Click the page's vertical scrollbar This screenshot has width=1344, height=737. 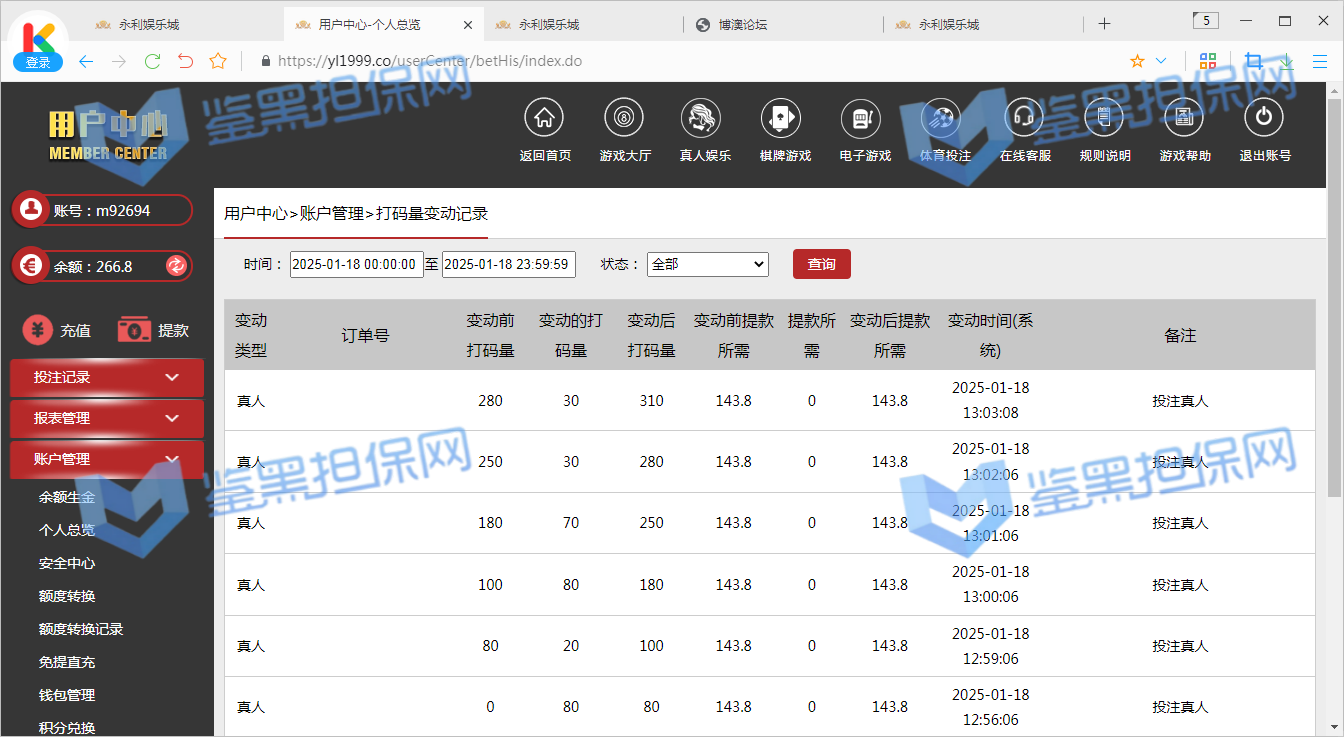tap(1334, 300)
